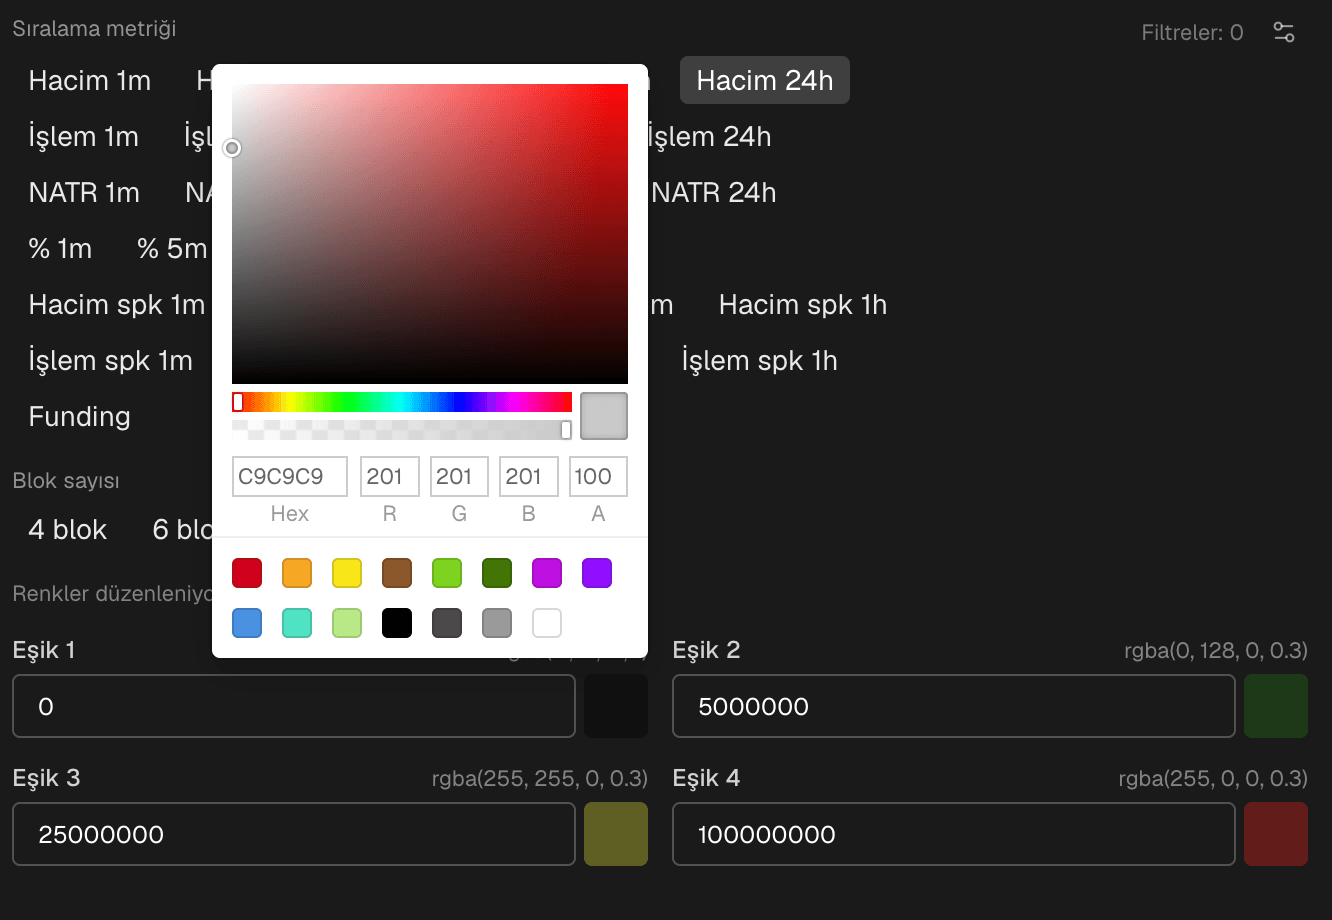Pick the red preset color swatch
The height and width of the screenshot is (920, 1332).
(x=247, y=573)
